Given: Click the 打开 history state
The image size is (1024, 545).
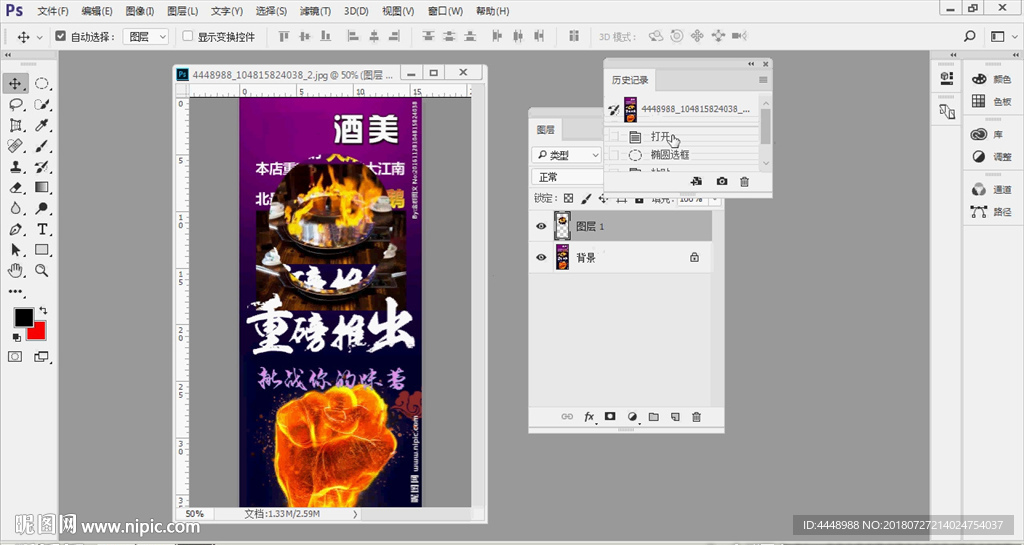Looking at the screenshot, I should 661,136.
